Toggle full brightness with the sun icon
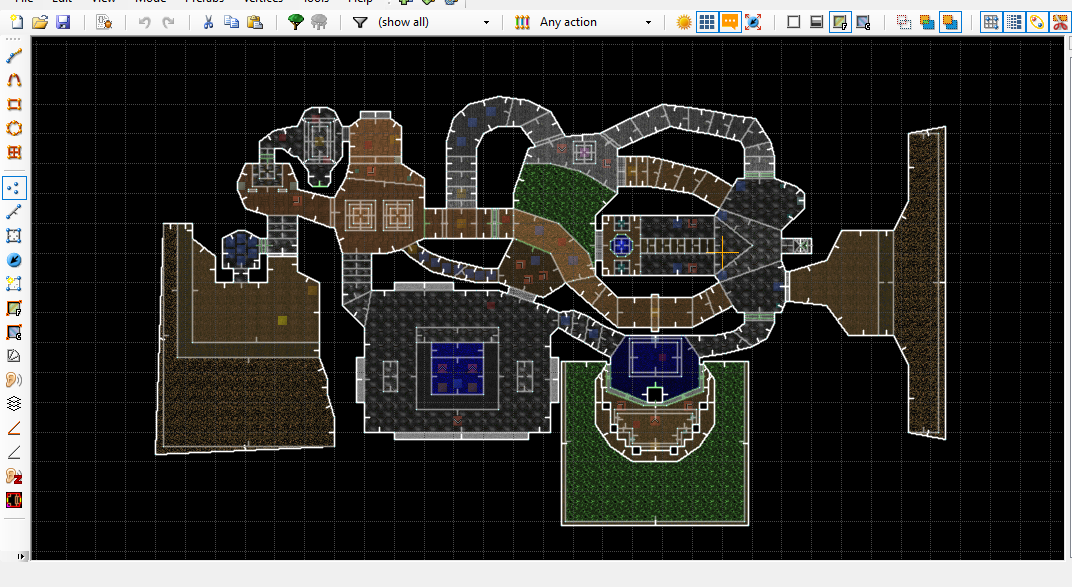1072x587 pixels. (684, 22)
